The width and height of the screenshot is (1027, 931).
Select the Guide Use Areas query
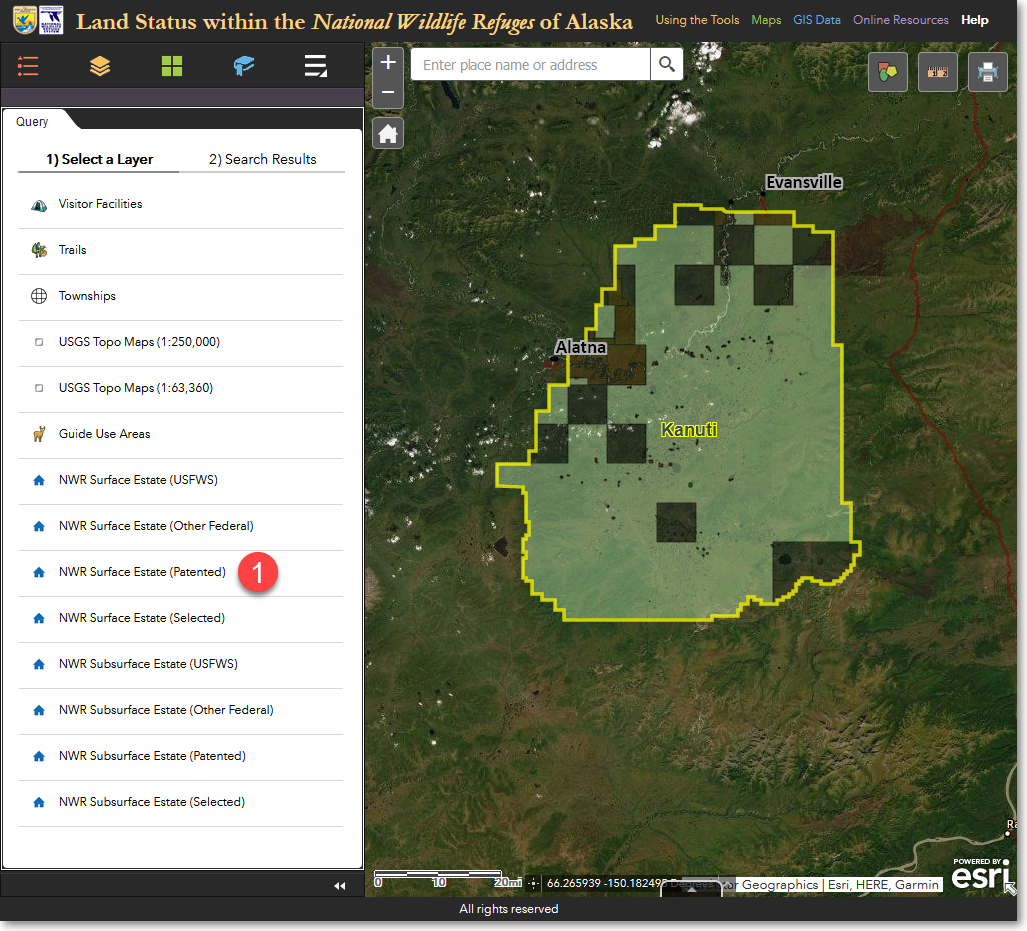pyautogui.click(x=106, y=434)
